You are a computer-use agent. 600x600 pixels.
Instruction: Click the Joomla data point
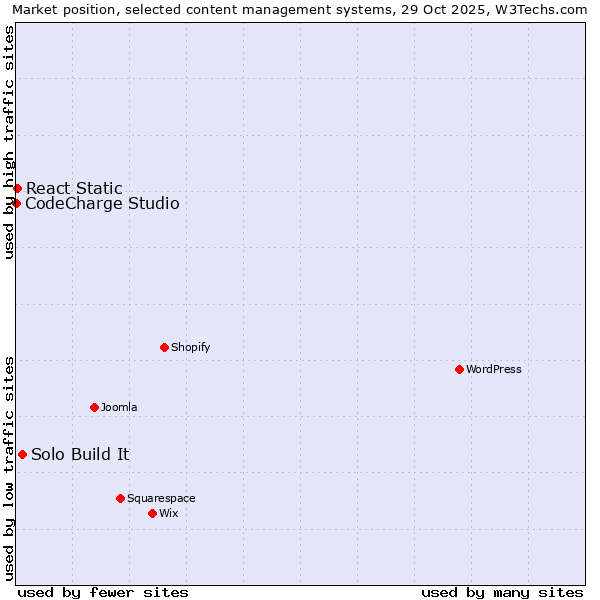(94, 407)
